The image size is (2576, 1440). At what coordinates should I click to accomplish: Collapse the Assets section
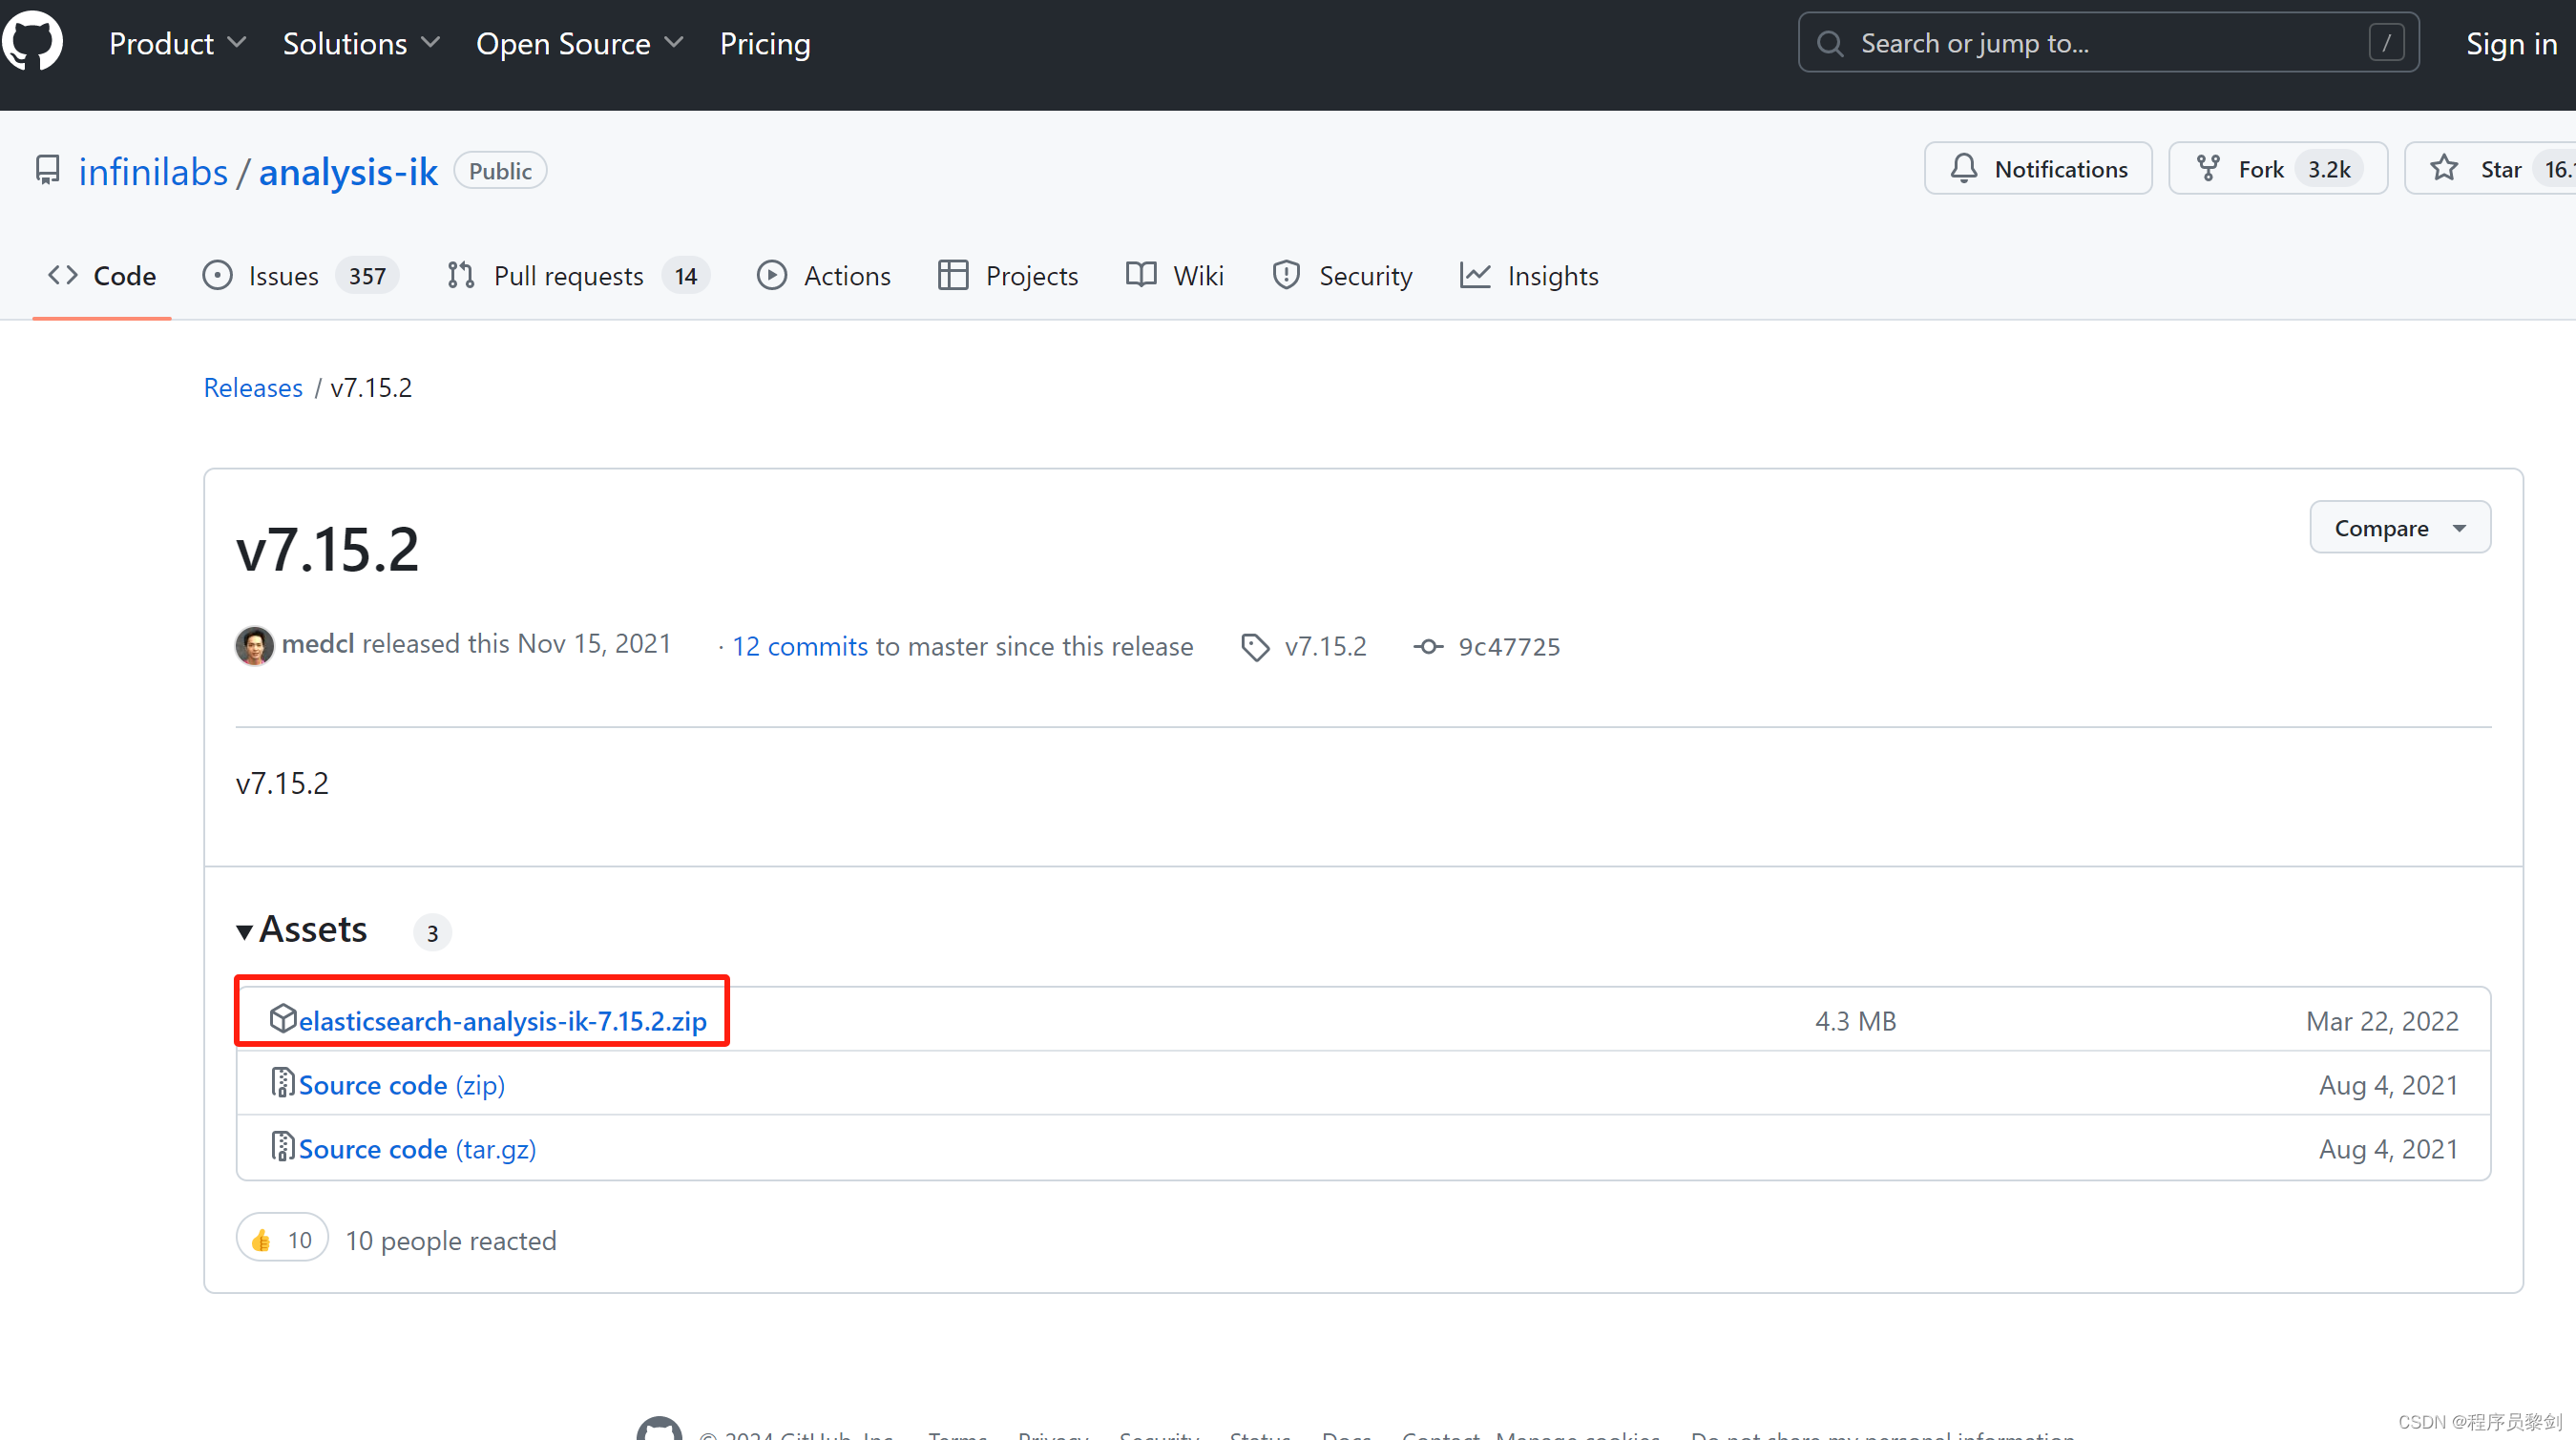coord(245,930)
